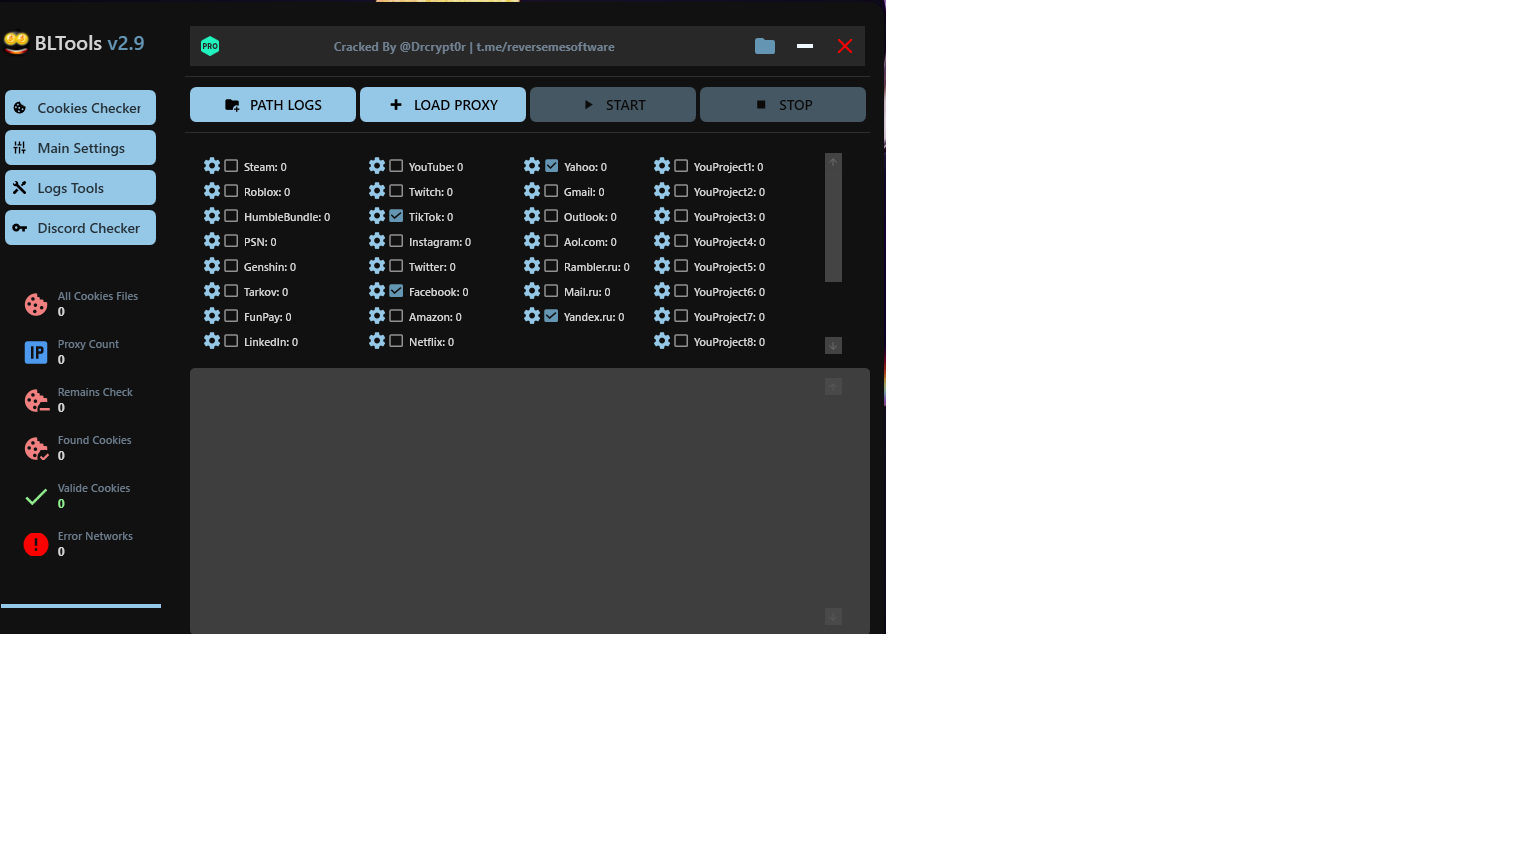The image size is (1536, 864).
Task: Open settings gear for Twitter
Action: [377, 266]
